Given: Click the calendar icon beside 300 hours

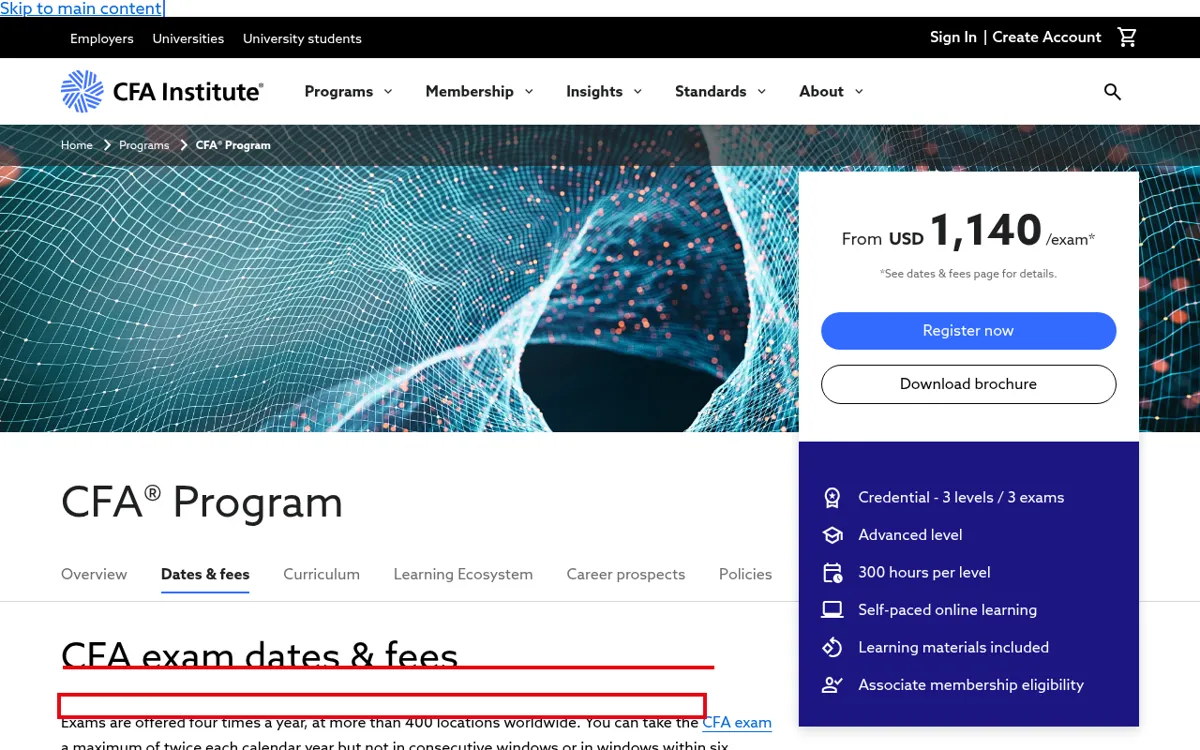Looking at the screenshot, I should (x=832, y=573).
